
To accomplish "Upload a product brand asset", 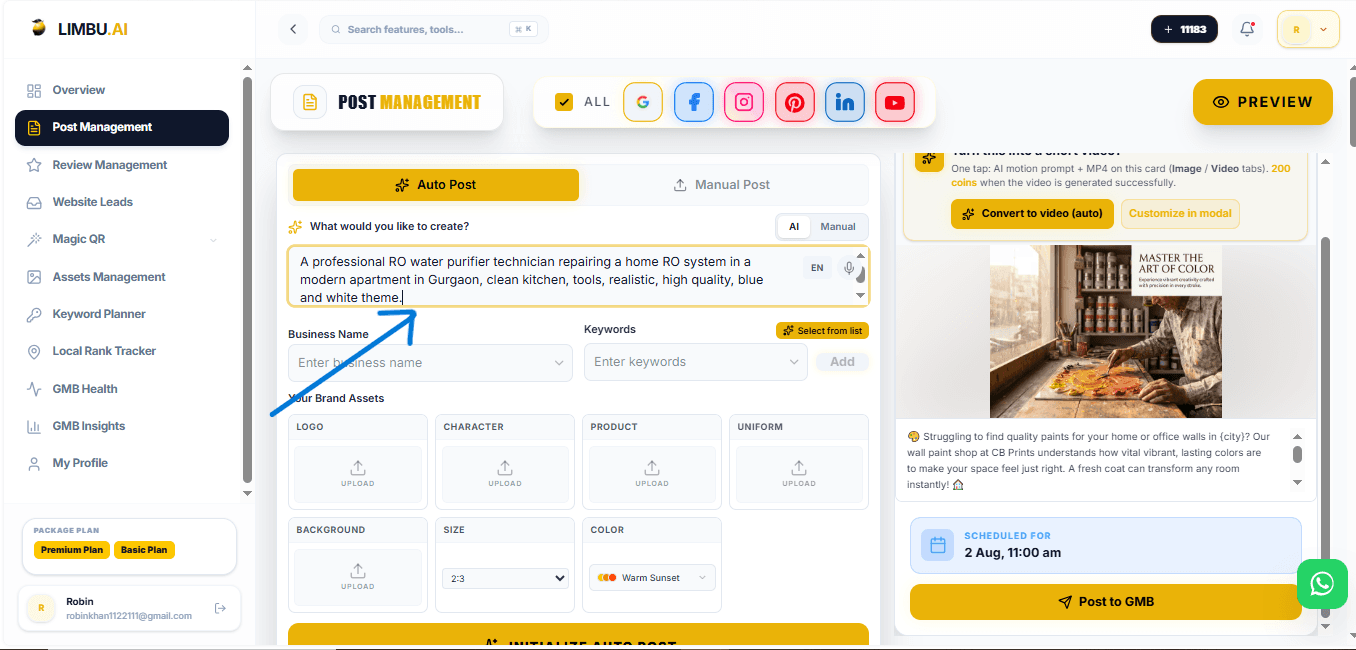I will coord(652,474).
